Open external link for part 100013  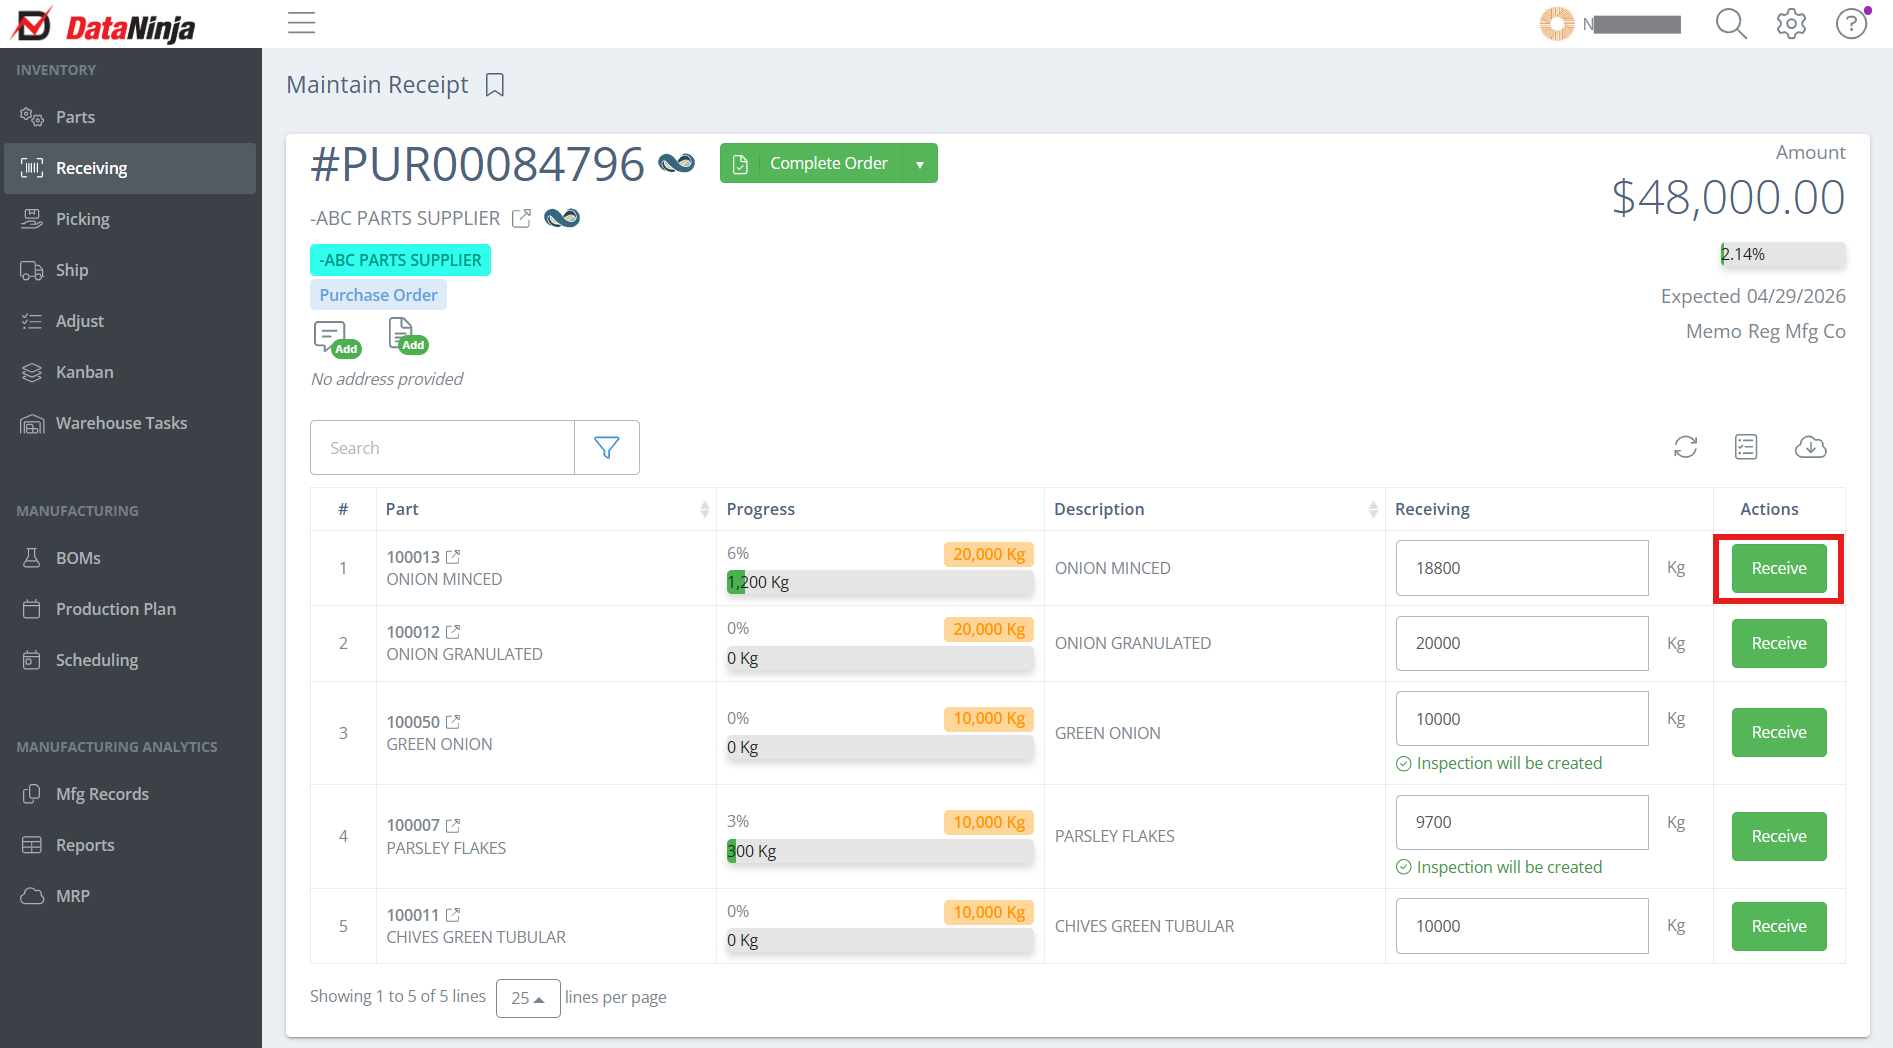coord(453,556)
